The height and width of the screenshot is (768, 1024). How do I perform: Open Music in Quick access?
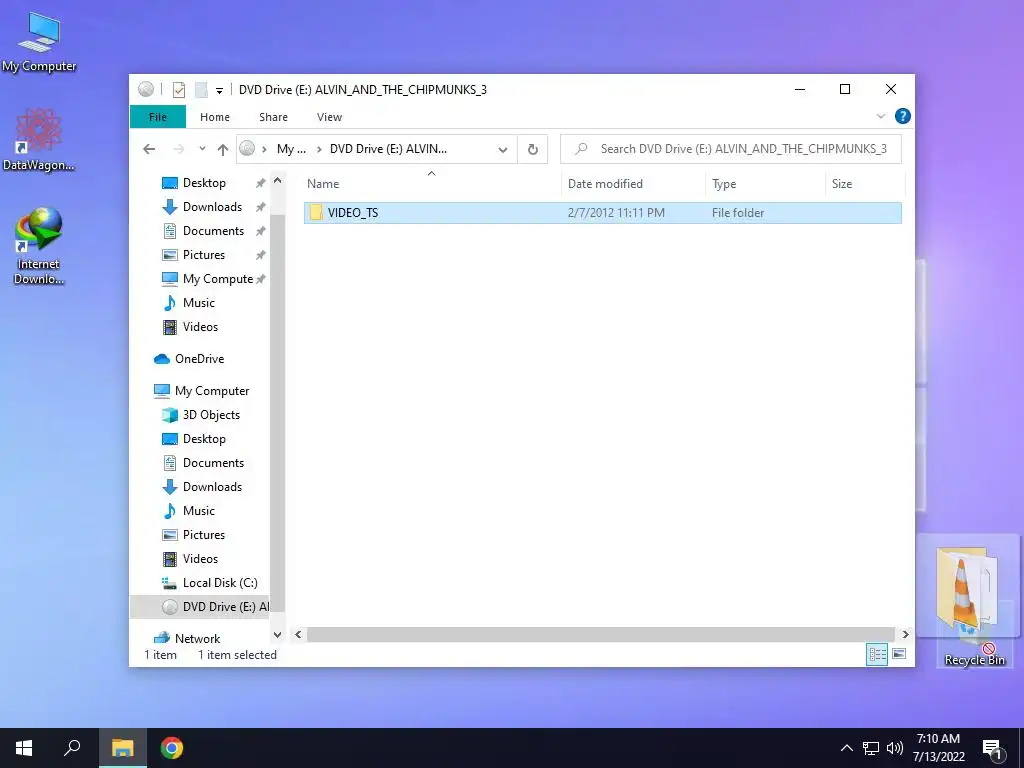tap(199, 303)
